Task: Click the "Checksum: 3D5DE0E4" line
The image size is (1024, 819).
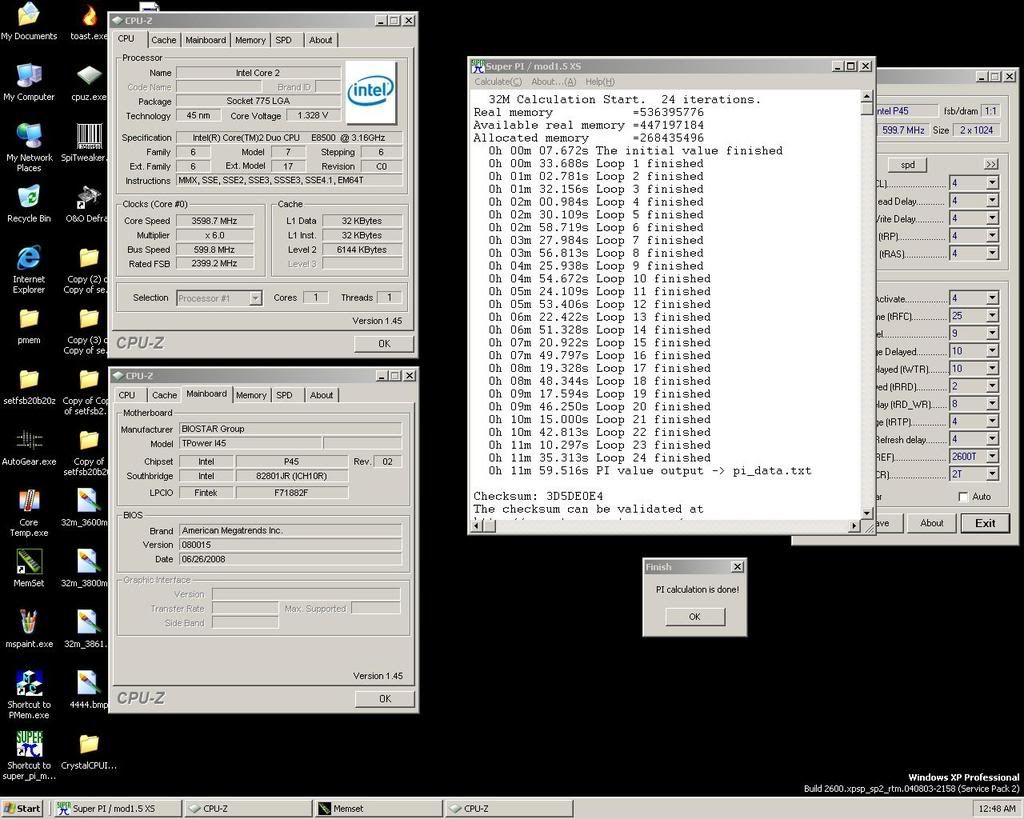Action: click(x=538, y=496)
